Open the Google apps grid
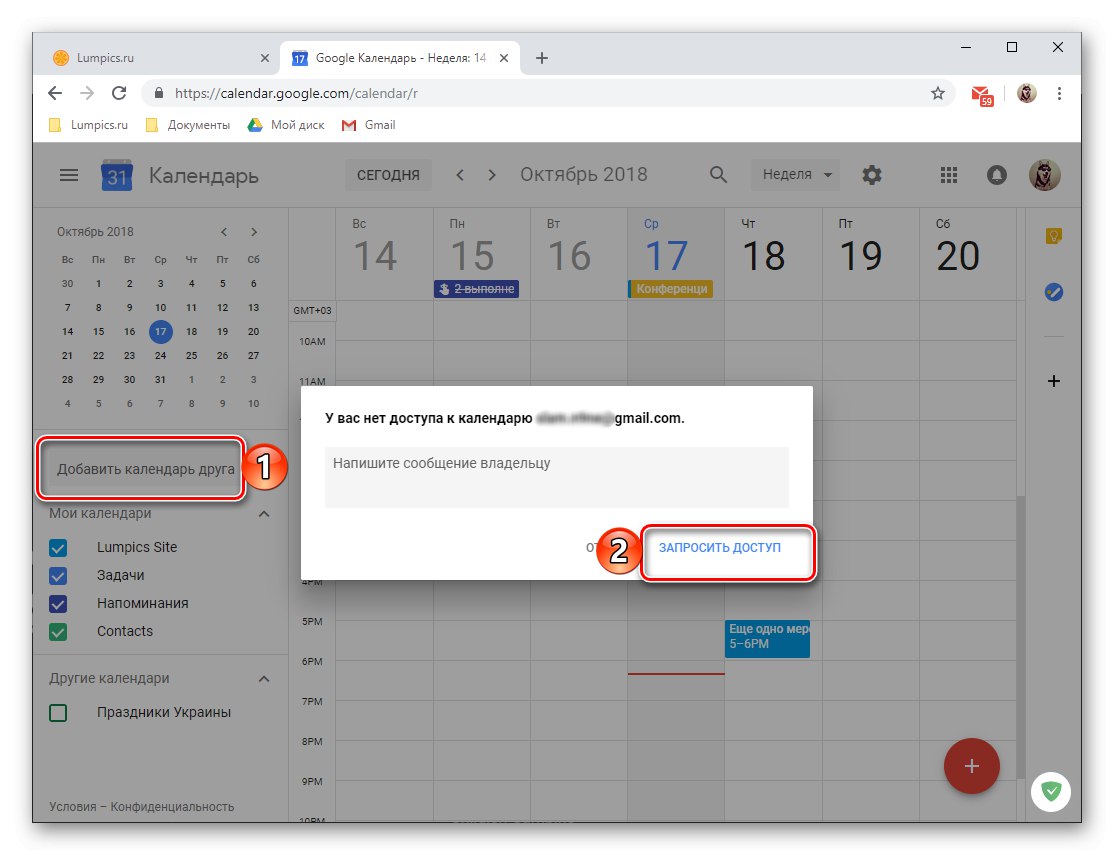 [948, 174]
